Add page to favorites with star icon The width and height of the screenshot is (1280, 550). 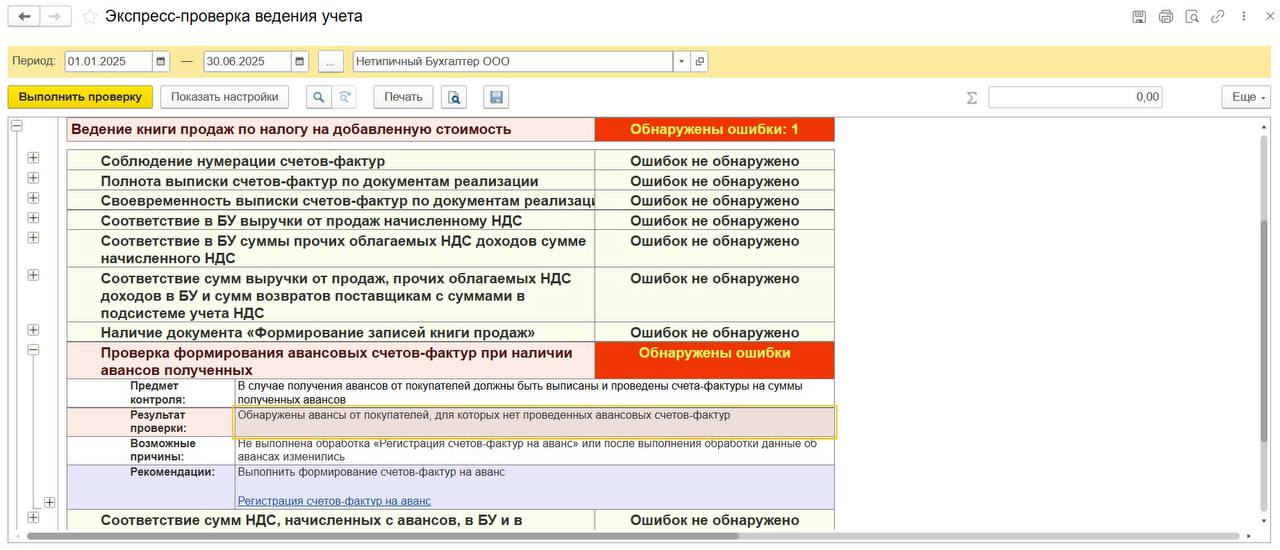click(x=90, y=16)
